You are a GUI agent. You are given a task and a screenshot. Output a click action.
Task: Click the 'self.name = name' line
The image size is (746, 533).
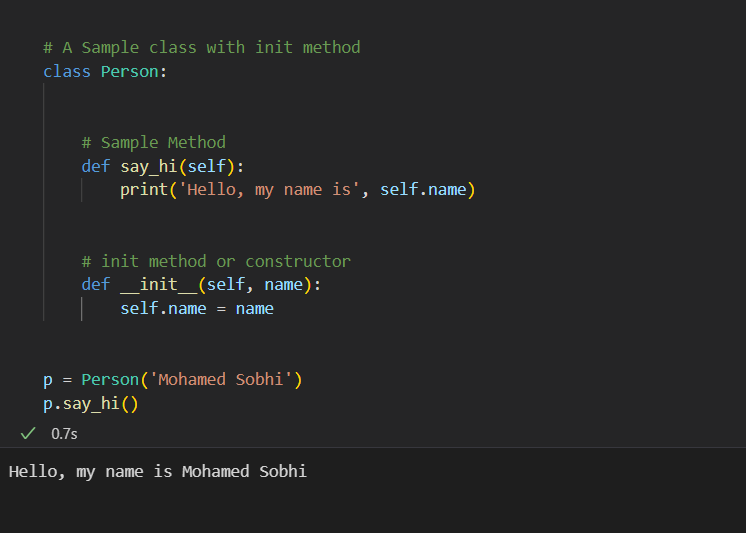click(197, 308)
